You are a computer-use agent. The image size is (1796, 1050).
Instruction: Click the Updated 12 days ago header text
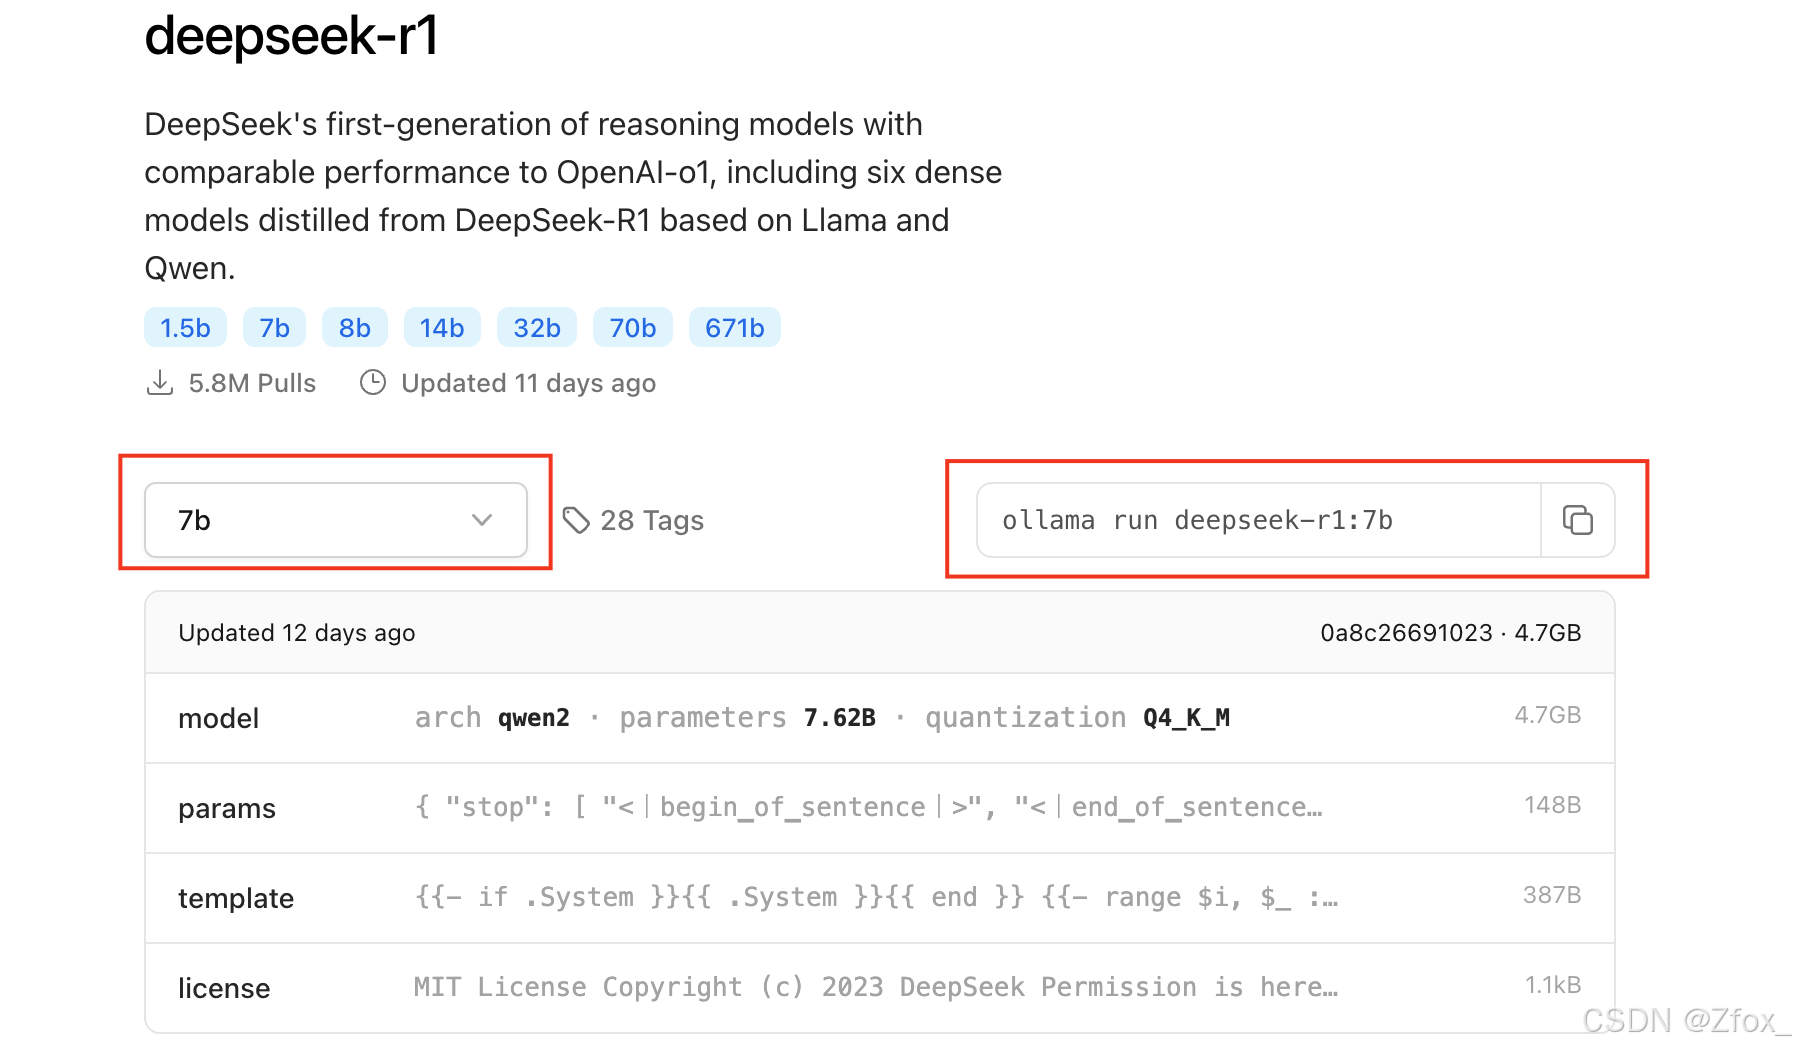pyautogui.click(x=297, y=633)
